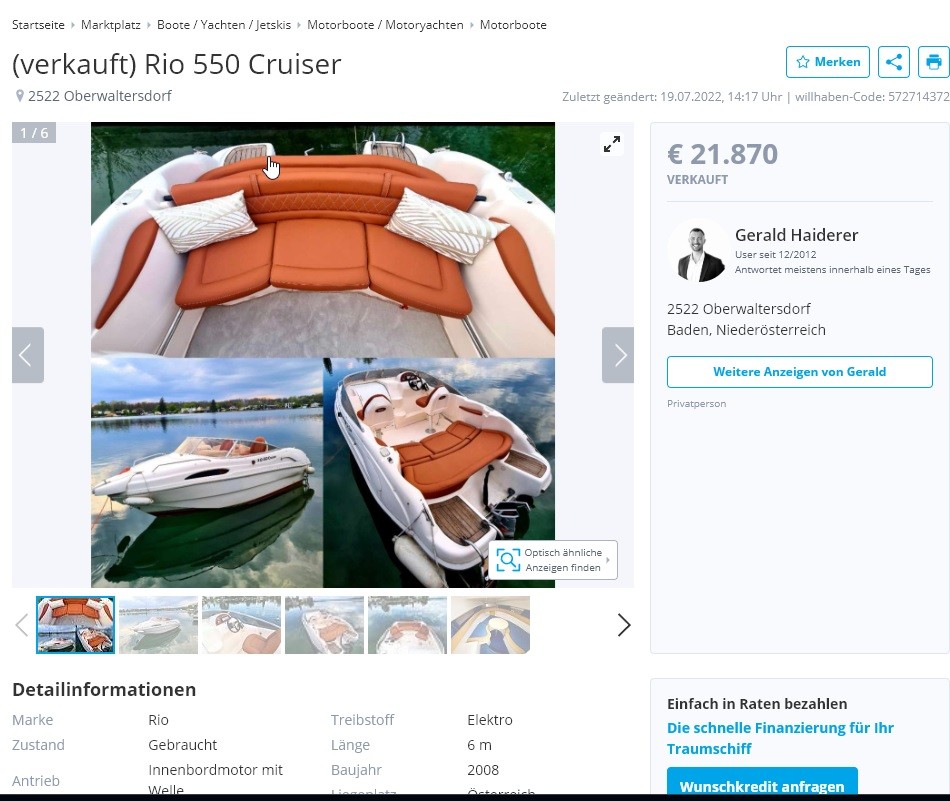Click Wunschkredit anfragen button
This screenshot has width=950, height=801.
[762, 783]
